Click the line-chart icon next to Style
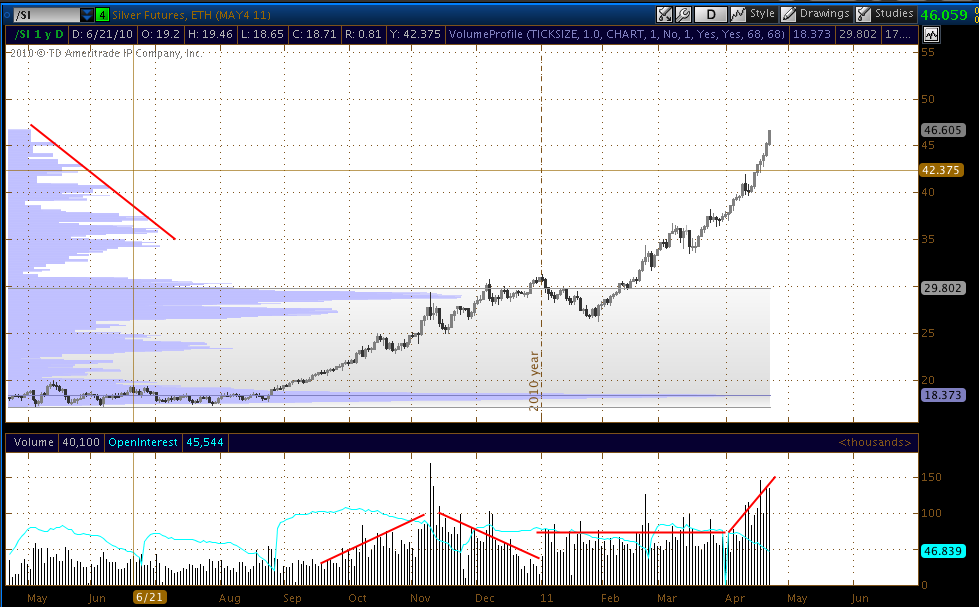This screenshot has width=979, height=607. [x=738, y=14]
